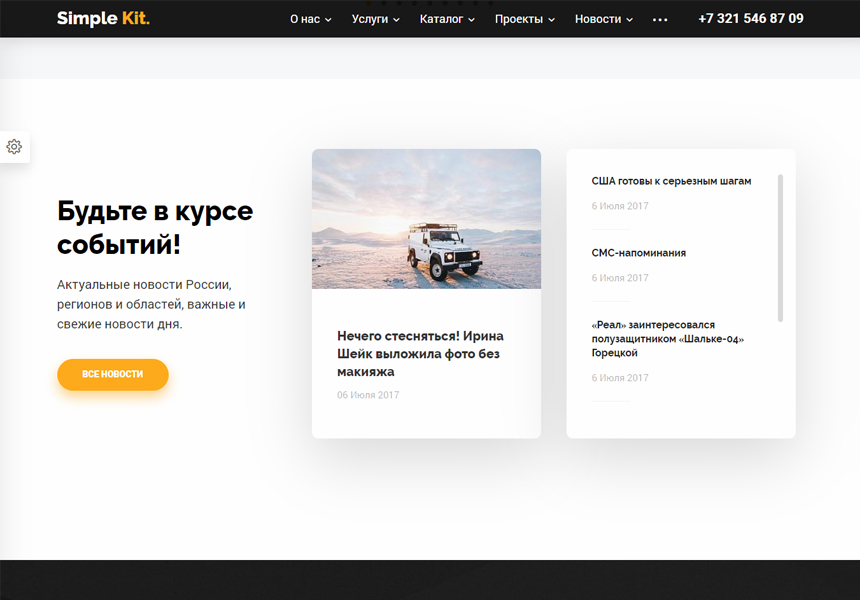The image size is (860, 600).
Task: Open the three-dots more menu
Action: coord(660,20)
